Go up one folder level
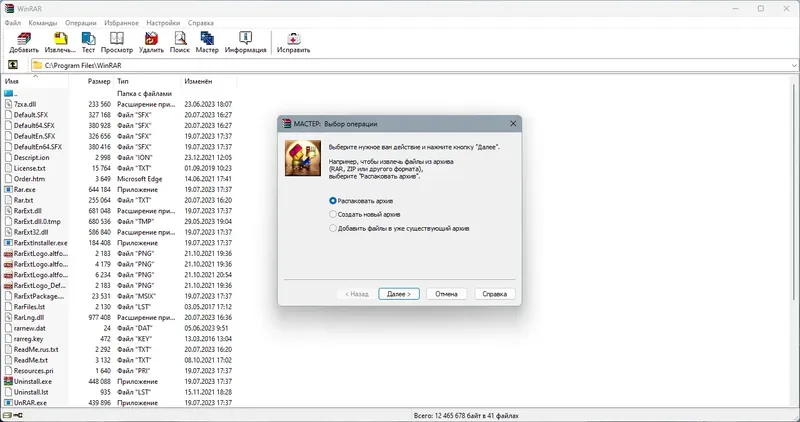 13,65
